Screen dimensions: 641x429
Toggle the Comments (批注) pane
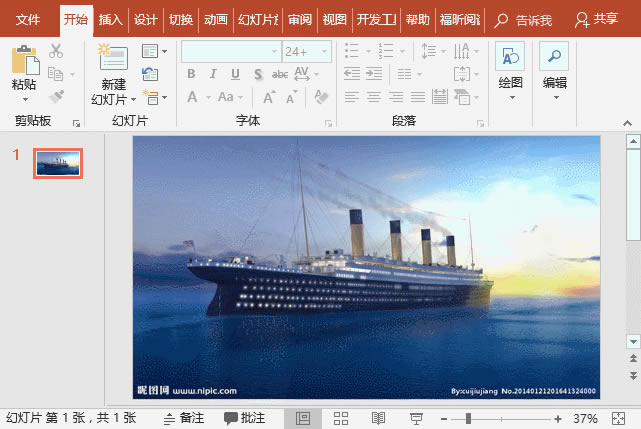pos(244,417)
